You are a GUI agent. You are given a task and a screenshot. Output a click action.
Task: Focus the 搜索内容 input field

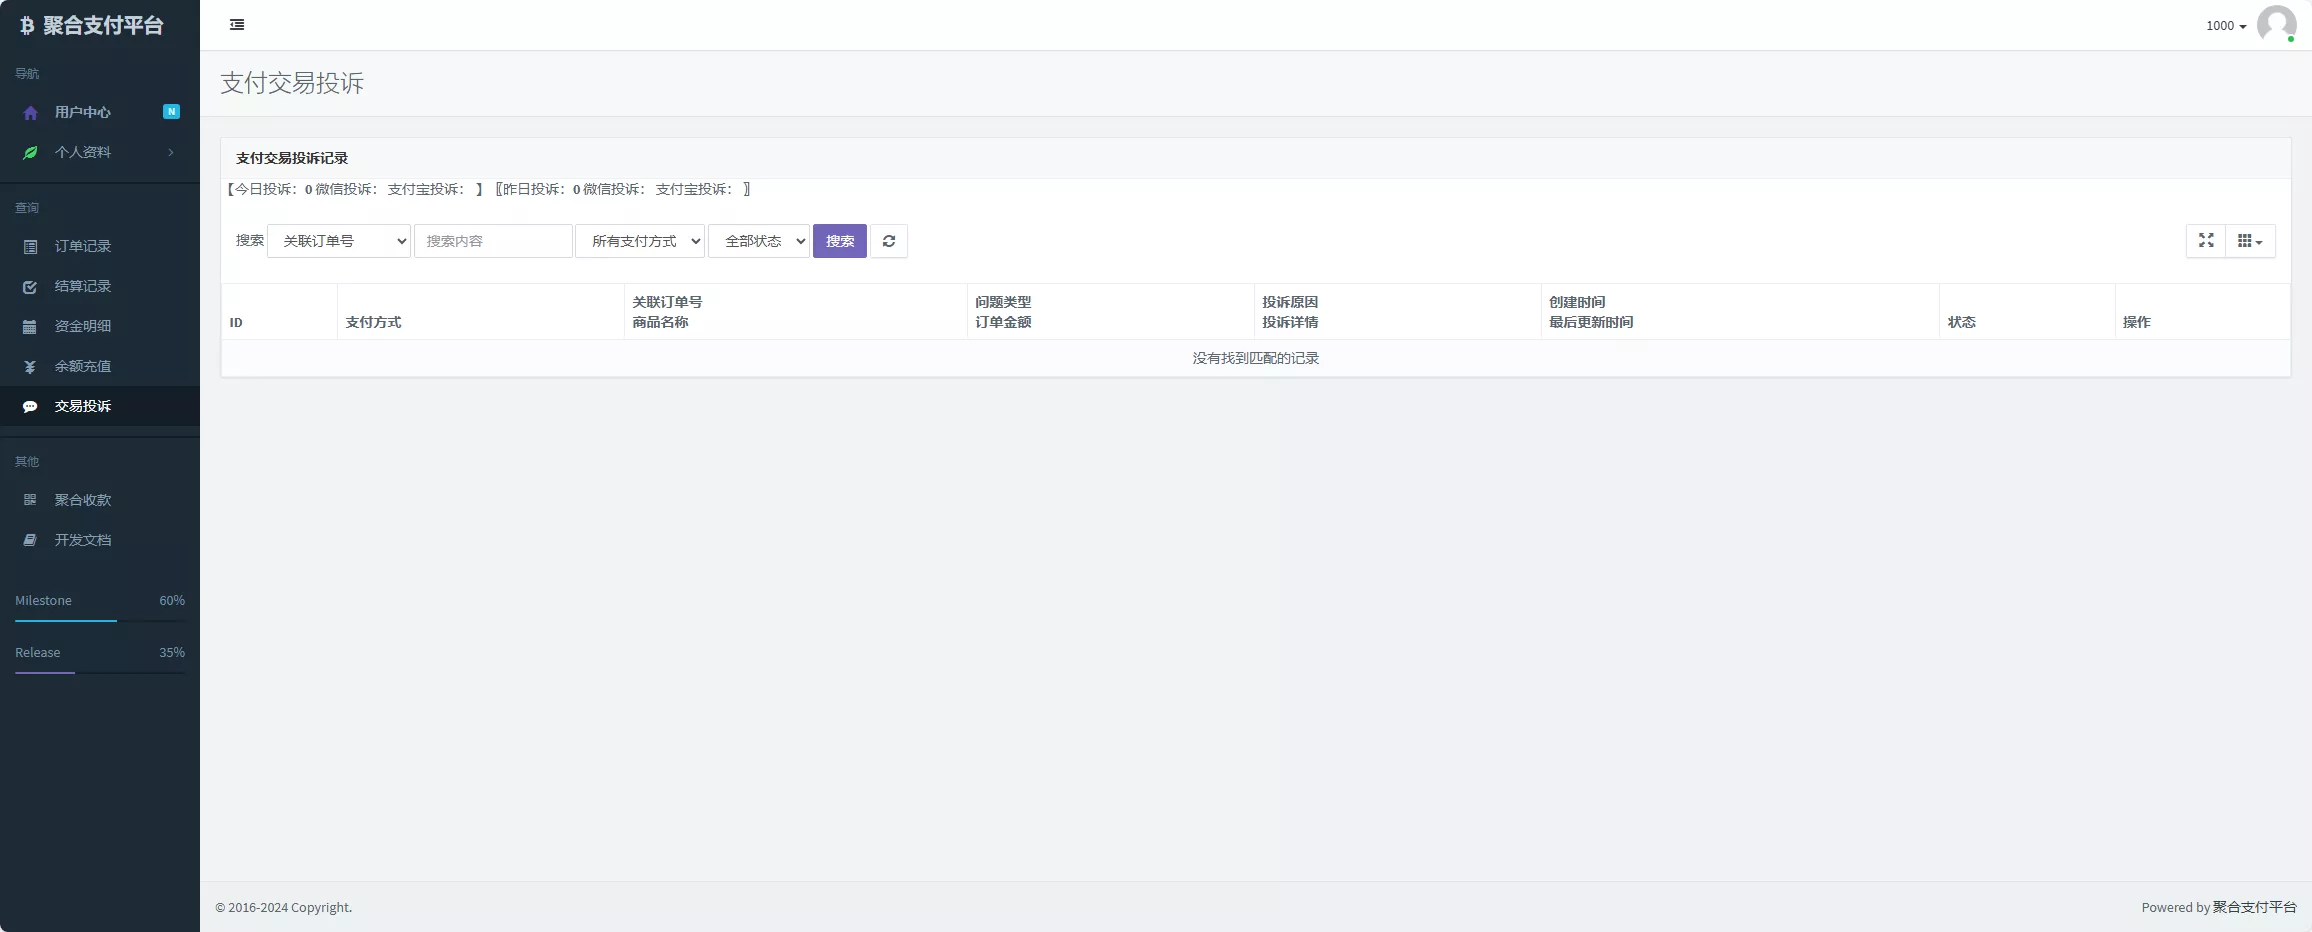pyautogui.click(x=493, y=241)
